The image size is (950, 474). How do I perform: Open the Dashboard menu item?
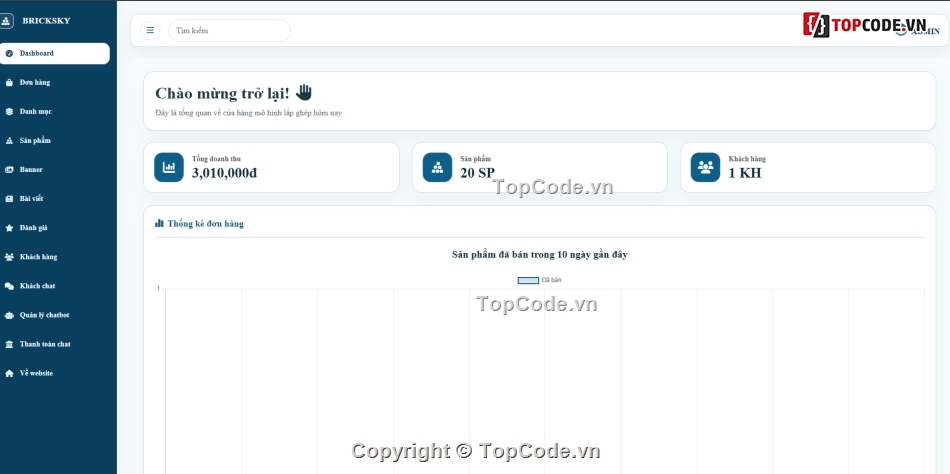(55, 53)
